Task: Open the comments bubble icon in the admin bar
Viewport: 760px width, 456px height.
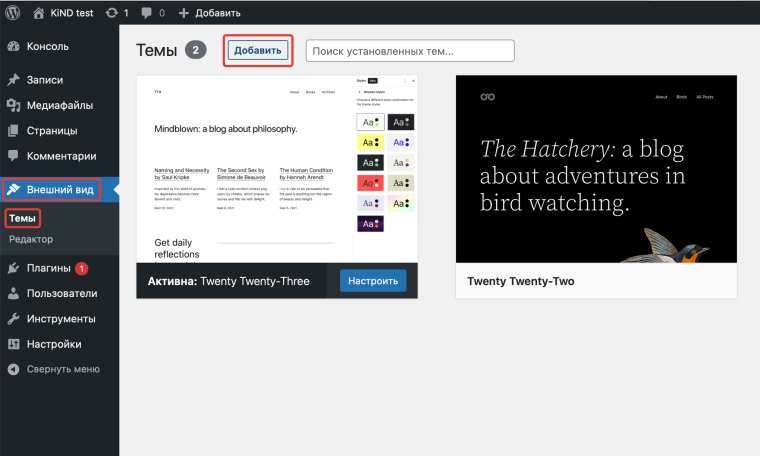Action: click(148, 13)
